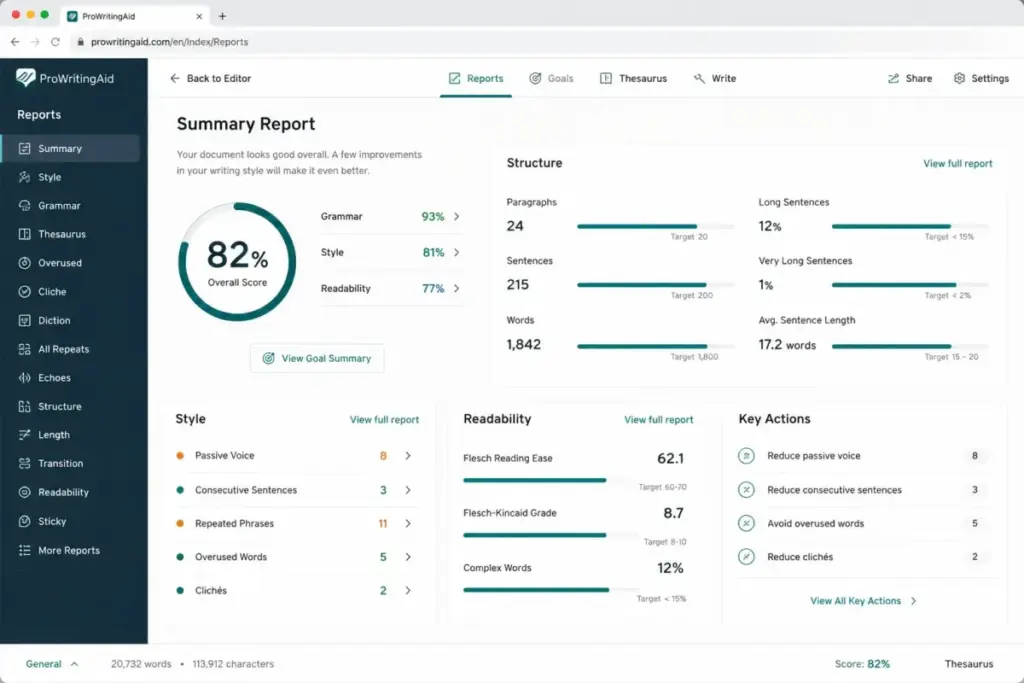Reload the page in the browser

coord(56,42)
